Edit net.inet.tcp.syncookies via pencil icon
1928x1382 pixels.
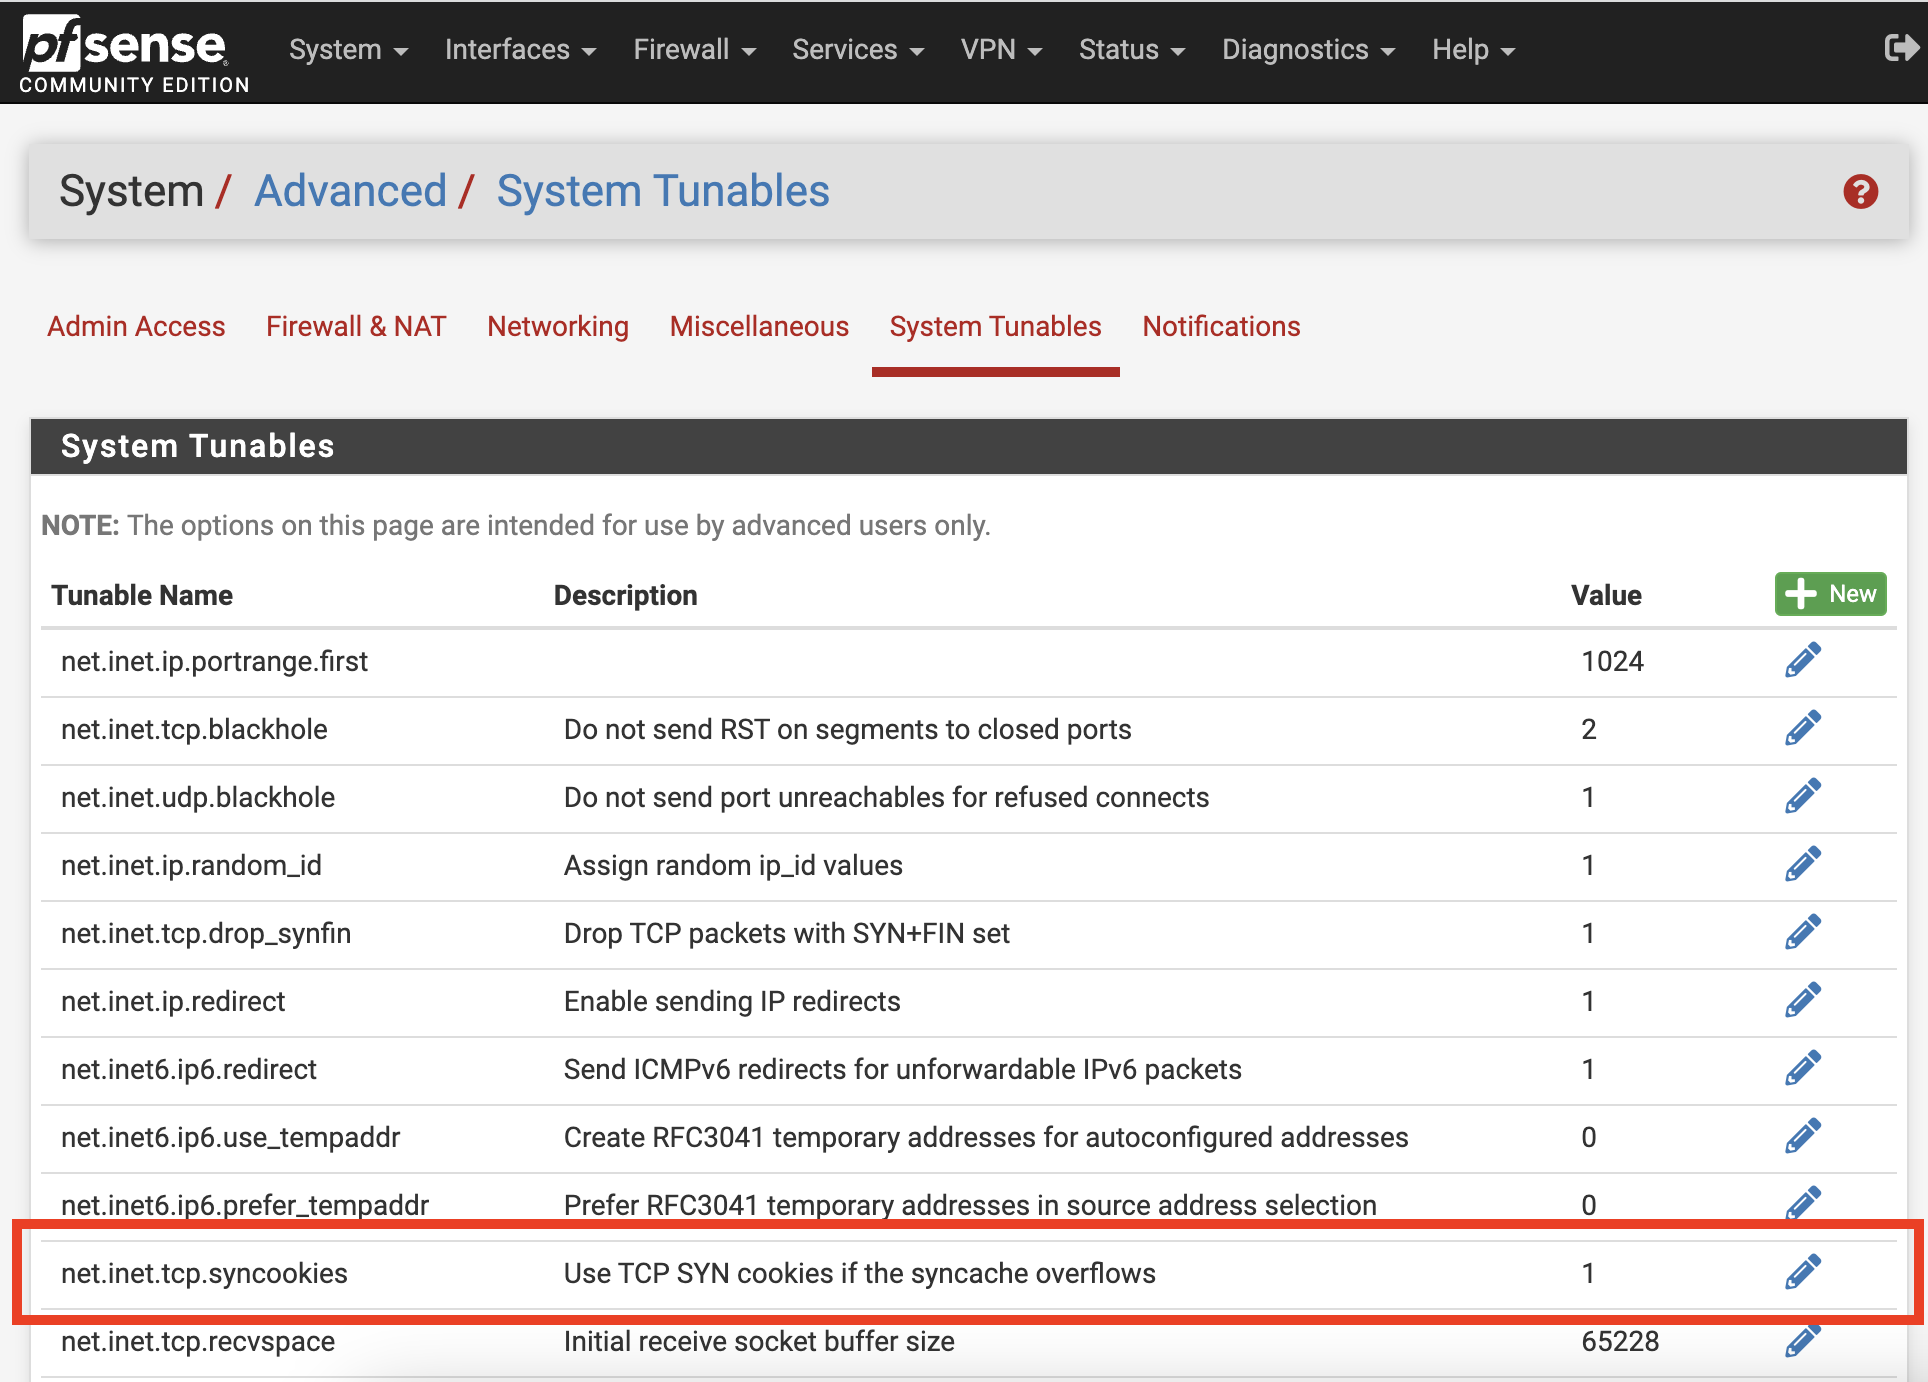click(1802, 1272)
